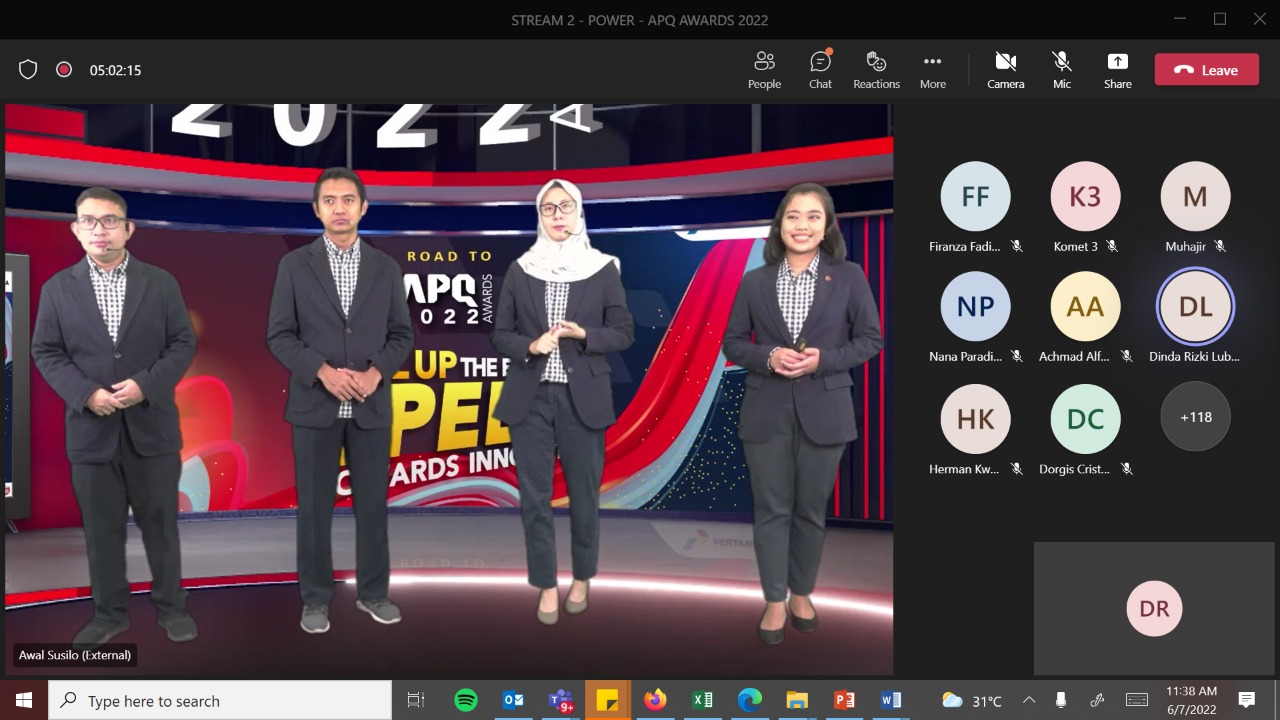Screen dimensions: 1280x720
Task: Click muted mic icon beside Nana Paradi
Action: point(1017,356)
